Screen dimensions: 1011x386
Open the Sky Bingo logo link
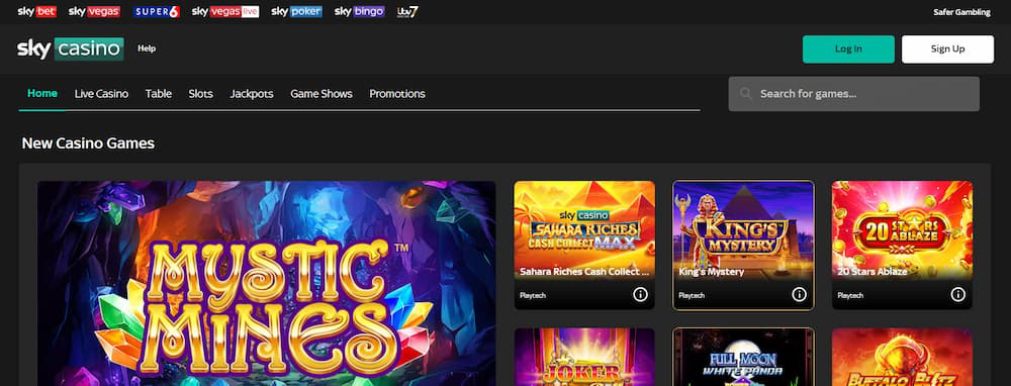tap(359, 12)
